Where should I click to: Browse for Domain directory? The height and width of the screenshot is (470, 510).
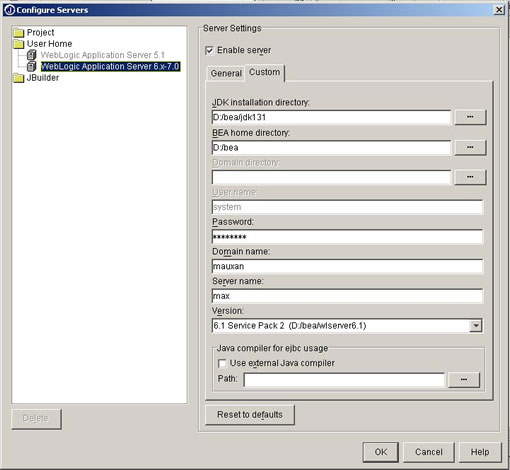470,177
